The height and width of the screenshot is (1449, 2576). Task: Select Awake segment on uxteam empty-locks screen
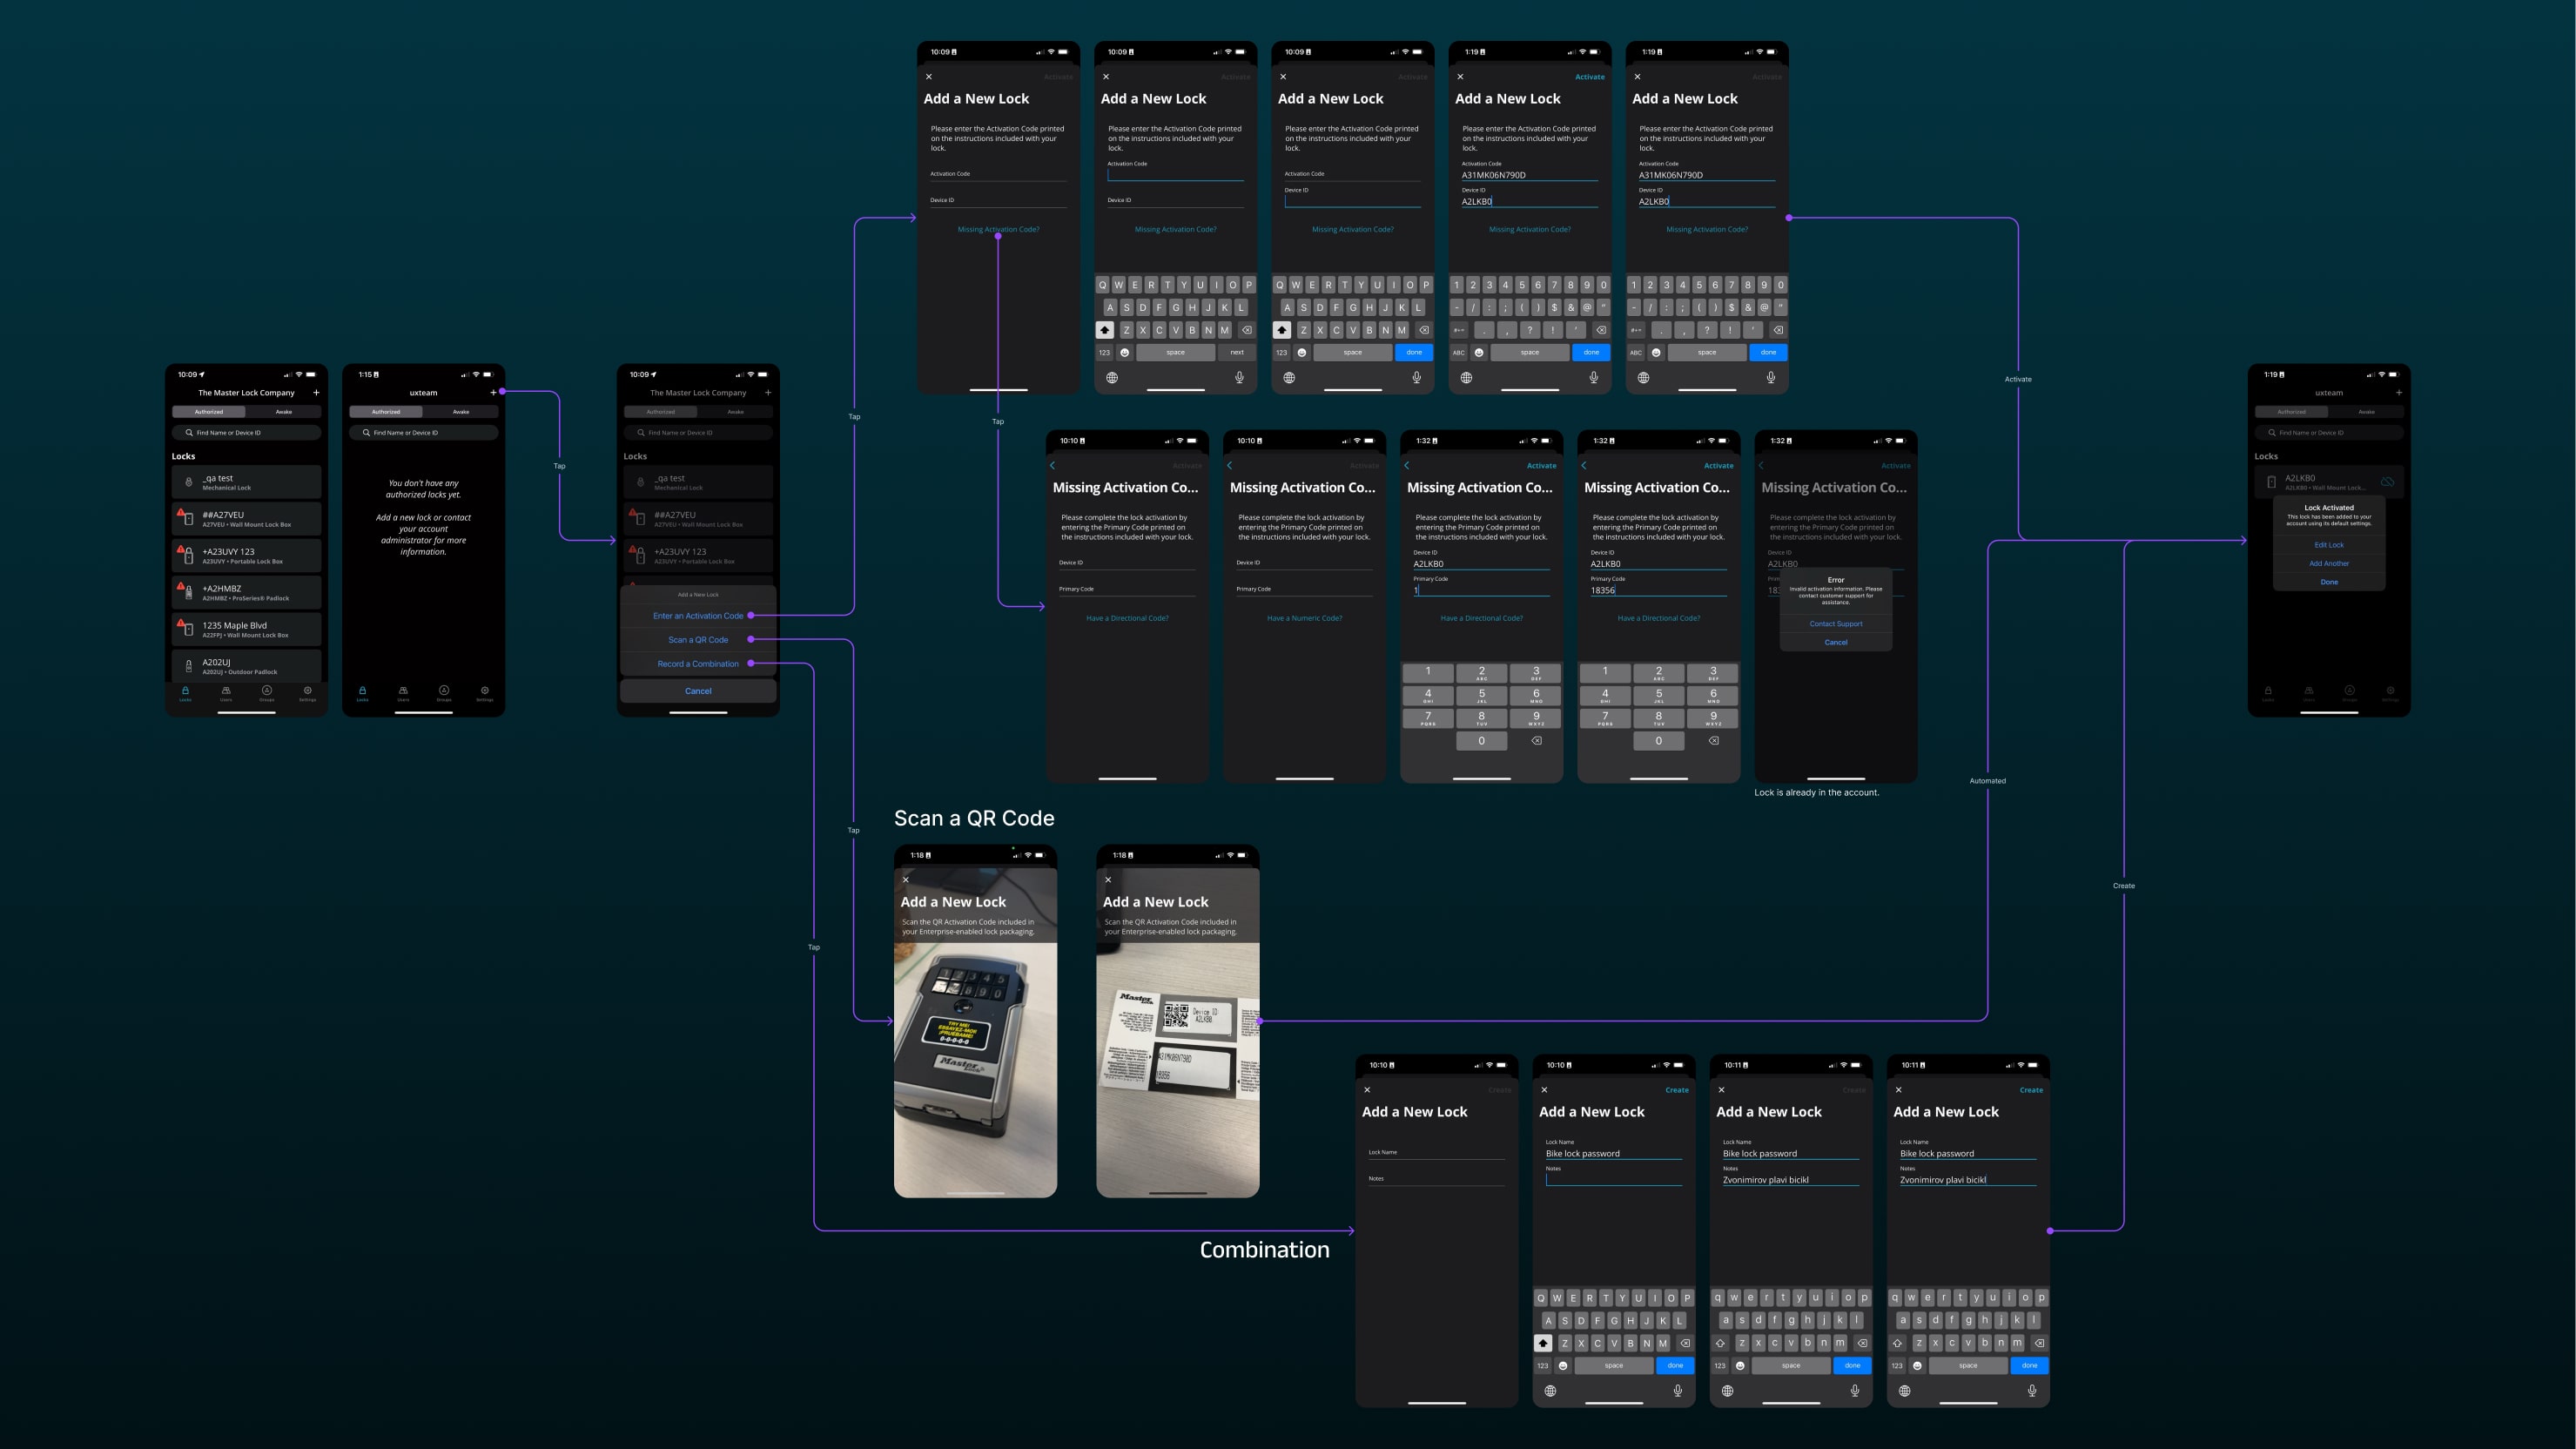(x=461, y=411)
